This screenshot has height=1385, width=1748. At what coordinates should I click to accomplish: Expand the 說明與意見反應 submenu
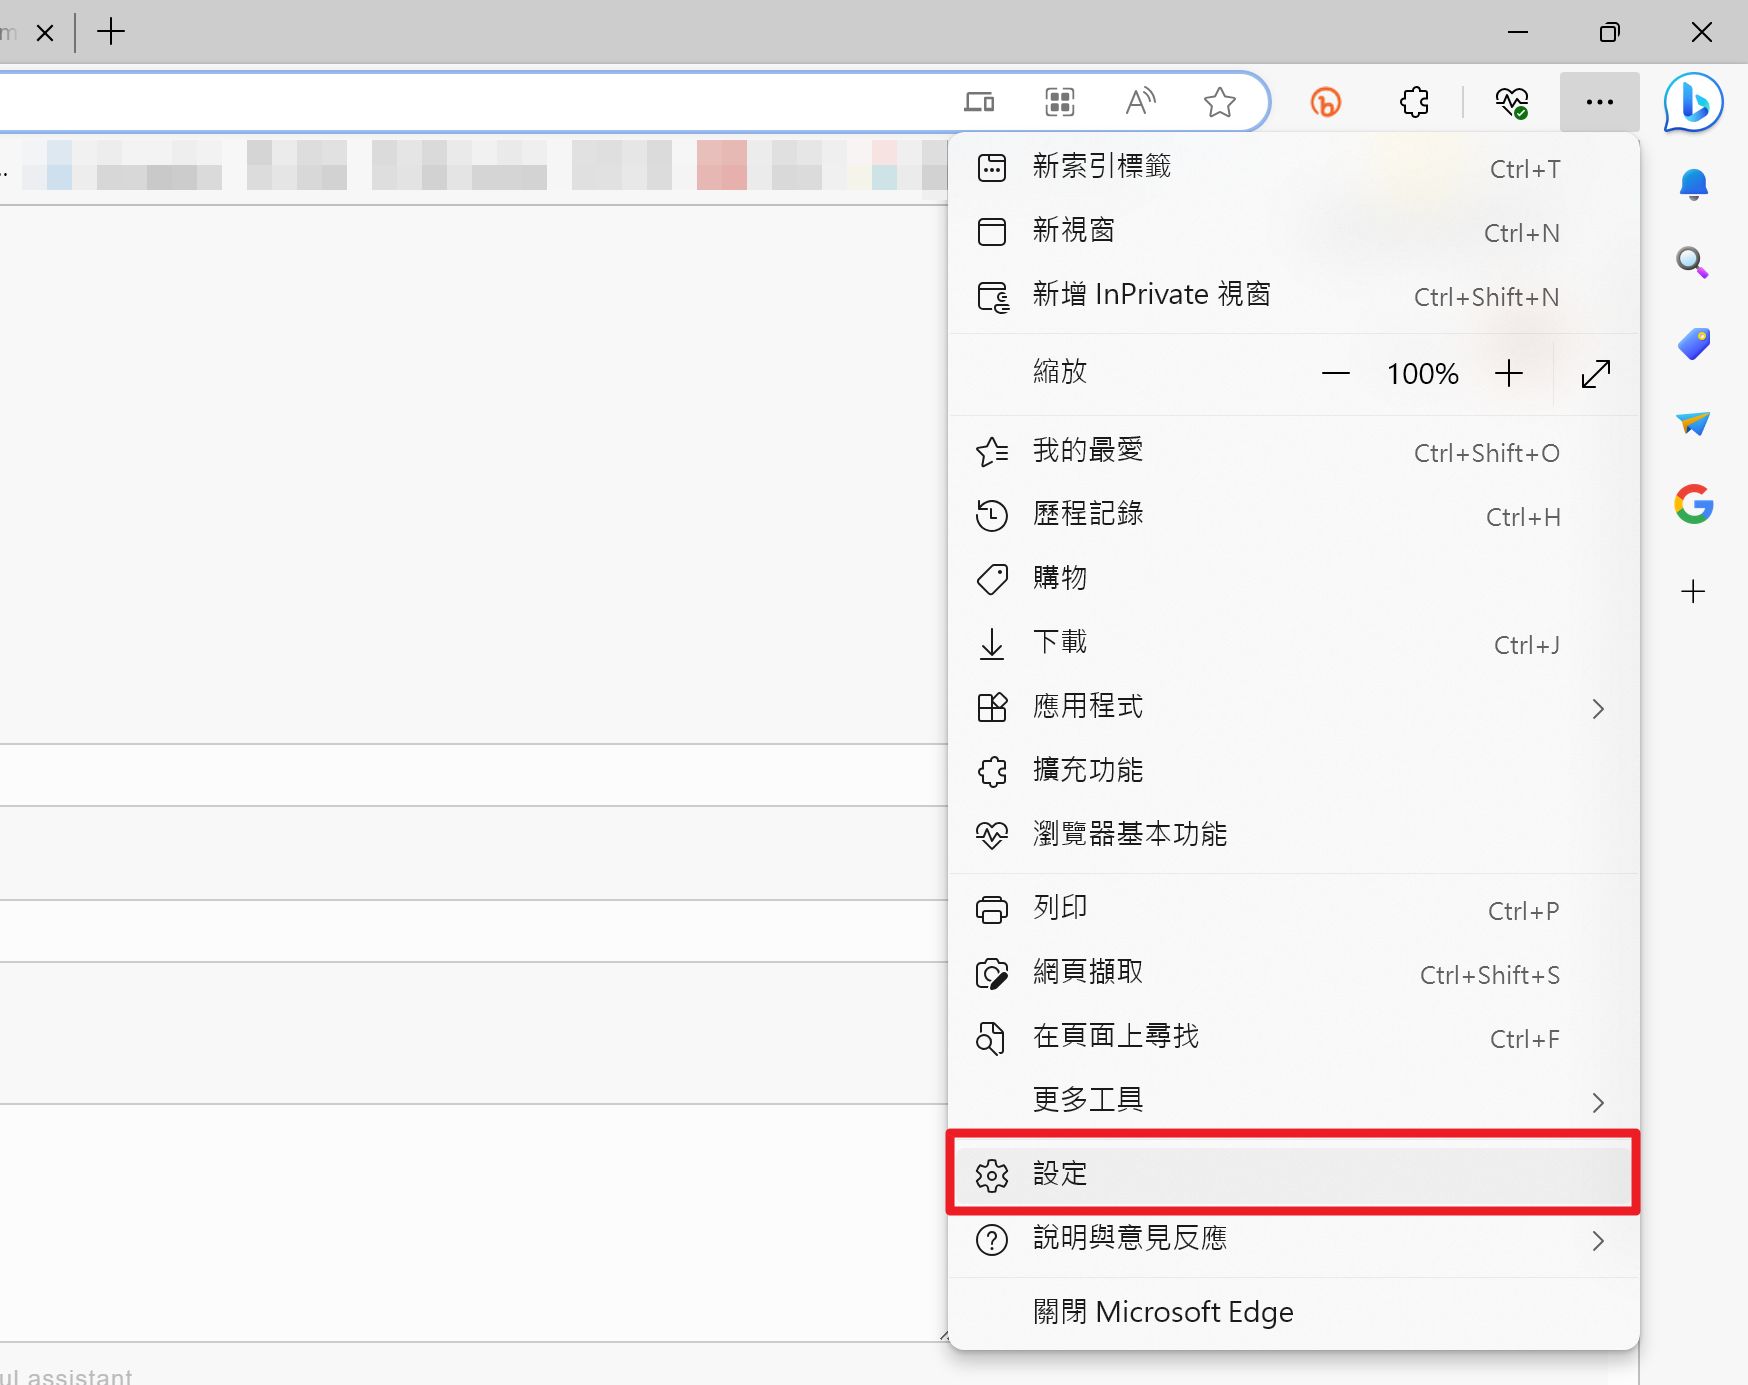[x=1597, y=1241]
